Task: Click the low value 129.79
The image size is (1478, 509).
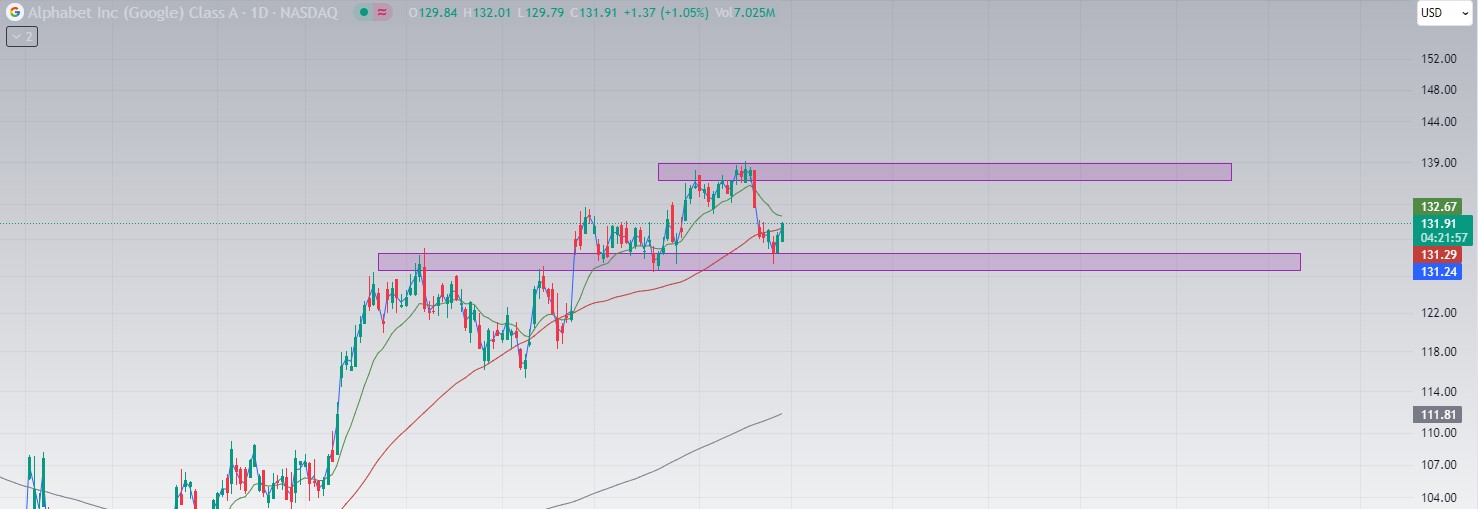Action: tap(545, 13)
